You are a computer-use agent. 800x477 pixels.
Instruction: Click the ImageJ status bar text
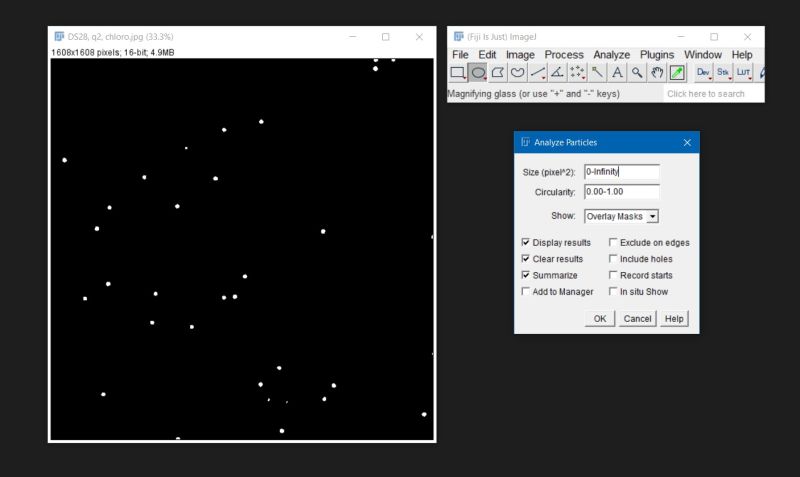533,94
